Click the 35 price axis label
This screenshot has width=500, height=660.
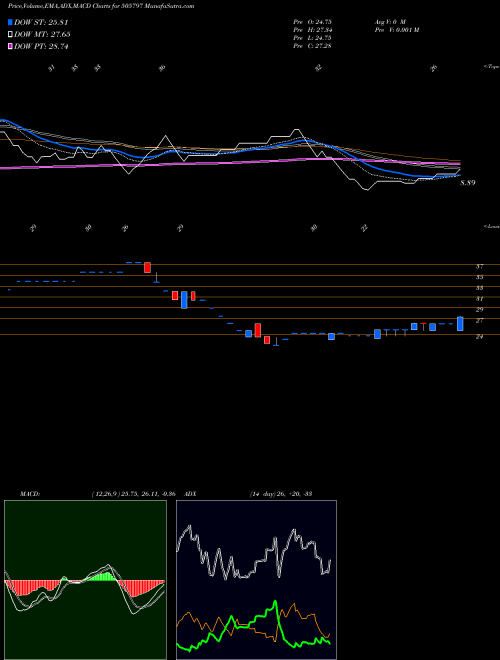point(479,277)
